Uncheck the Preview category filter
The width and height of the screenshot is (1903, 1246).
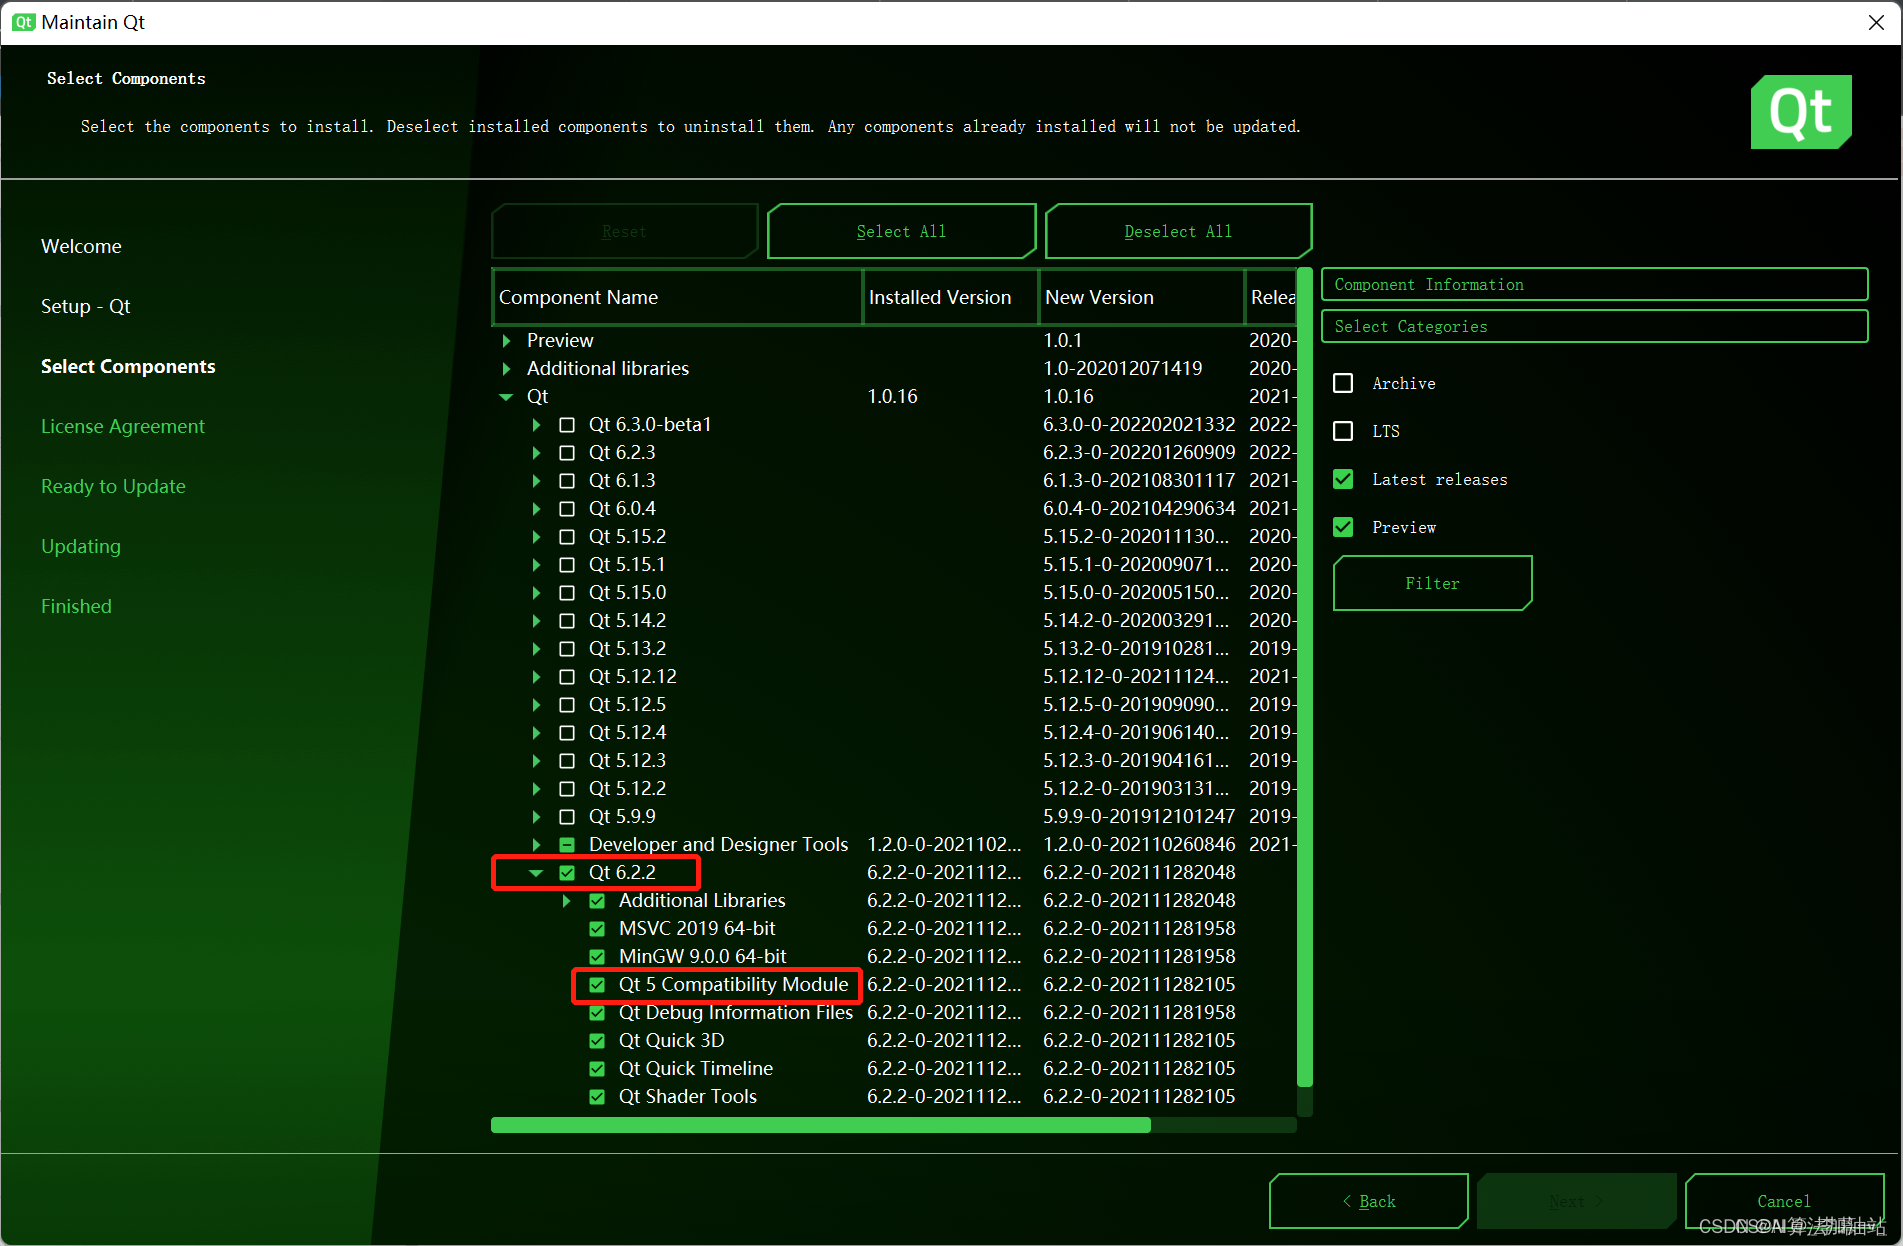tap(1343, 527)
